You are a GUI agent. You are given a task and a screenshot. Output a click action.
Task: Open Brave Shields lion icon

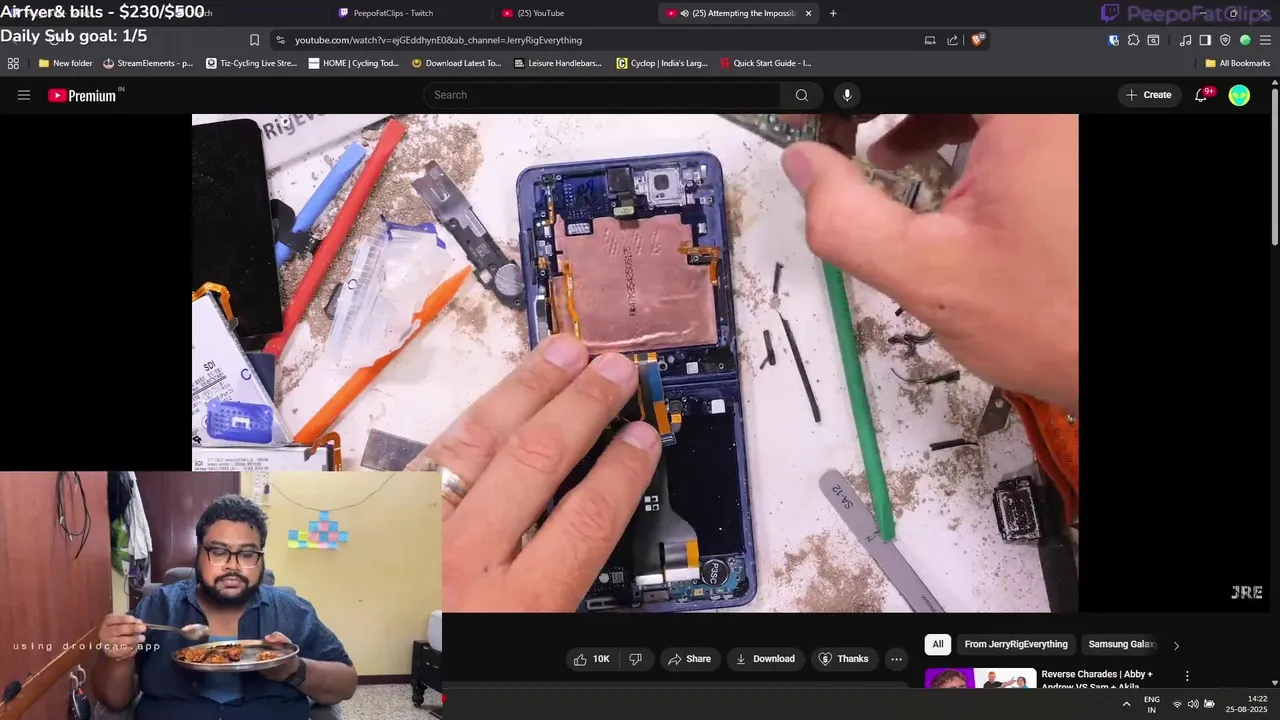coord(977,40)
